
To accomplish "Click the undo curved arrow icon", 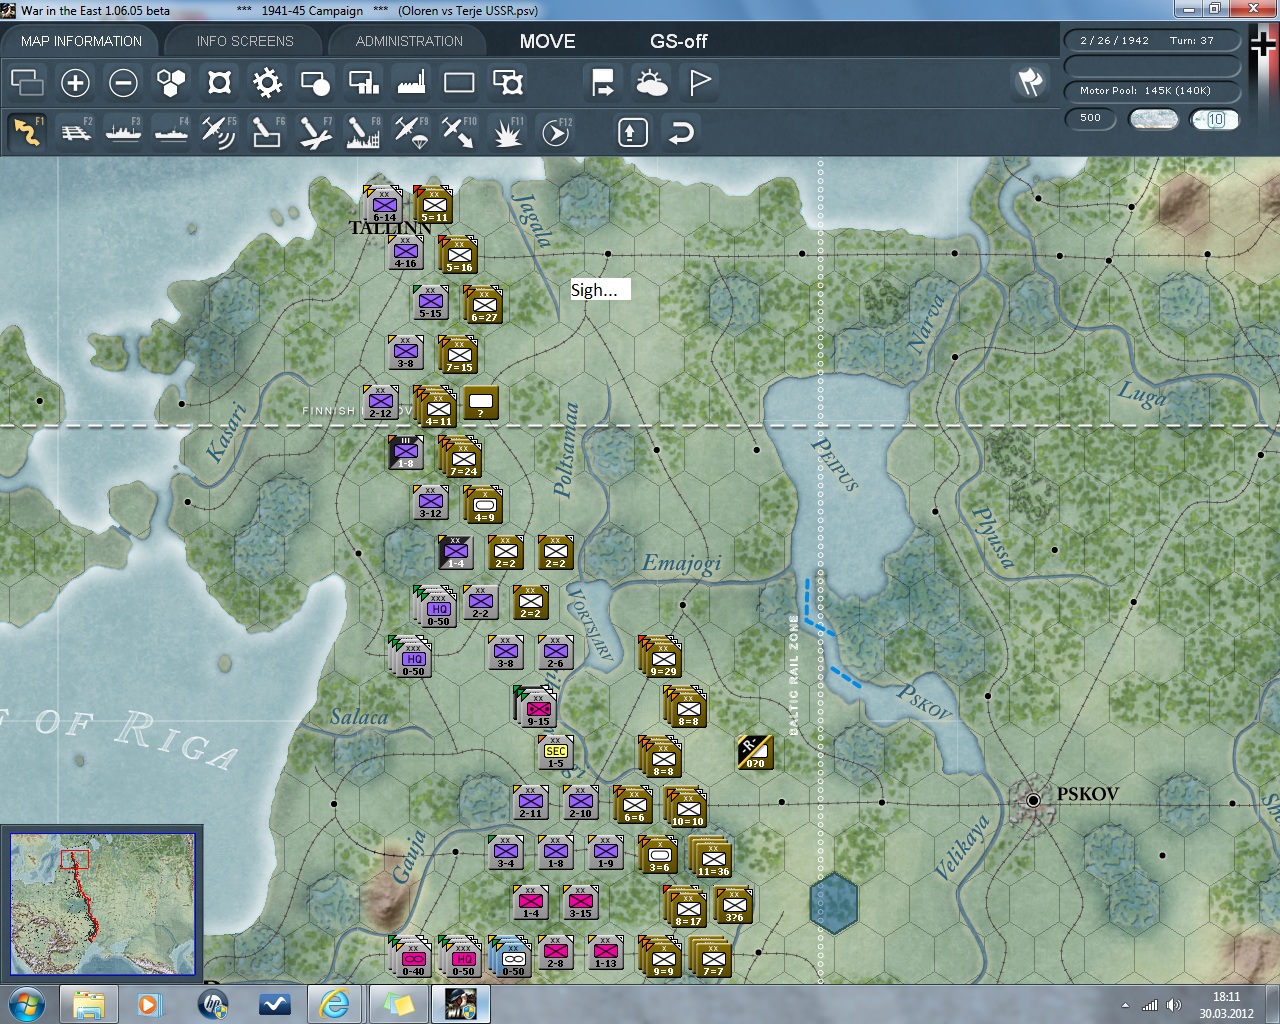I will [681, 132].
